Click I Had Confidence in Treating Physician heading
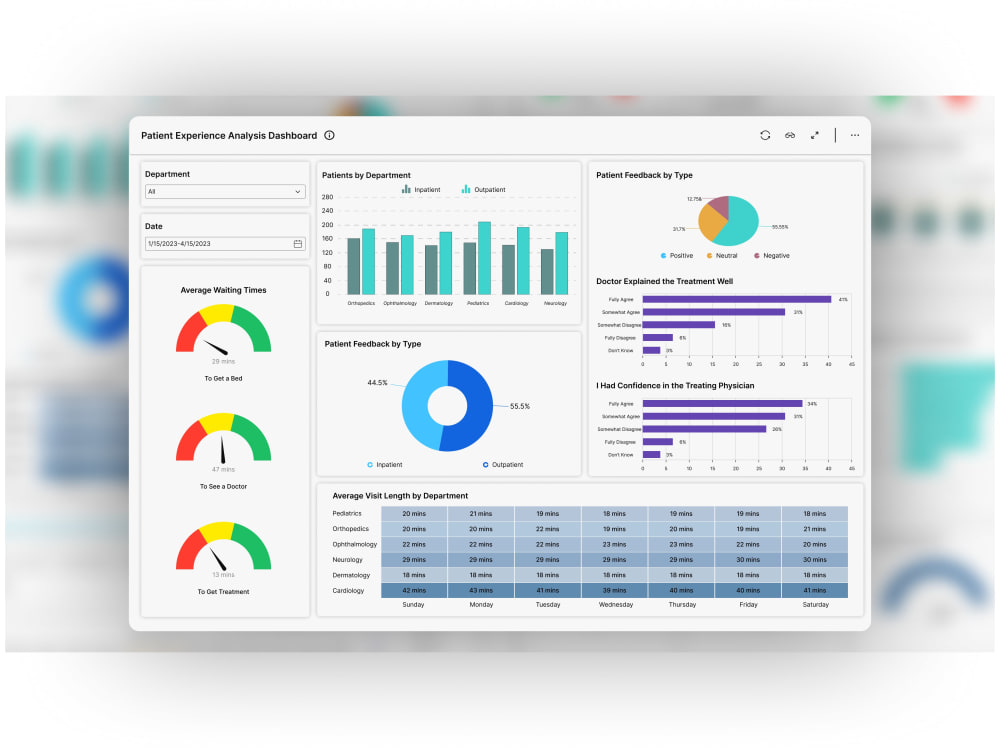Viewport: 1000px width, 750px height. pyautogui.click(x=675, y=386)
